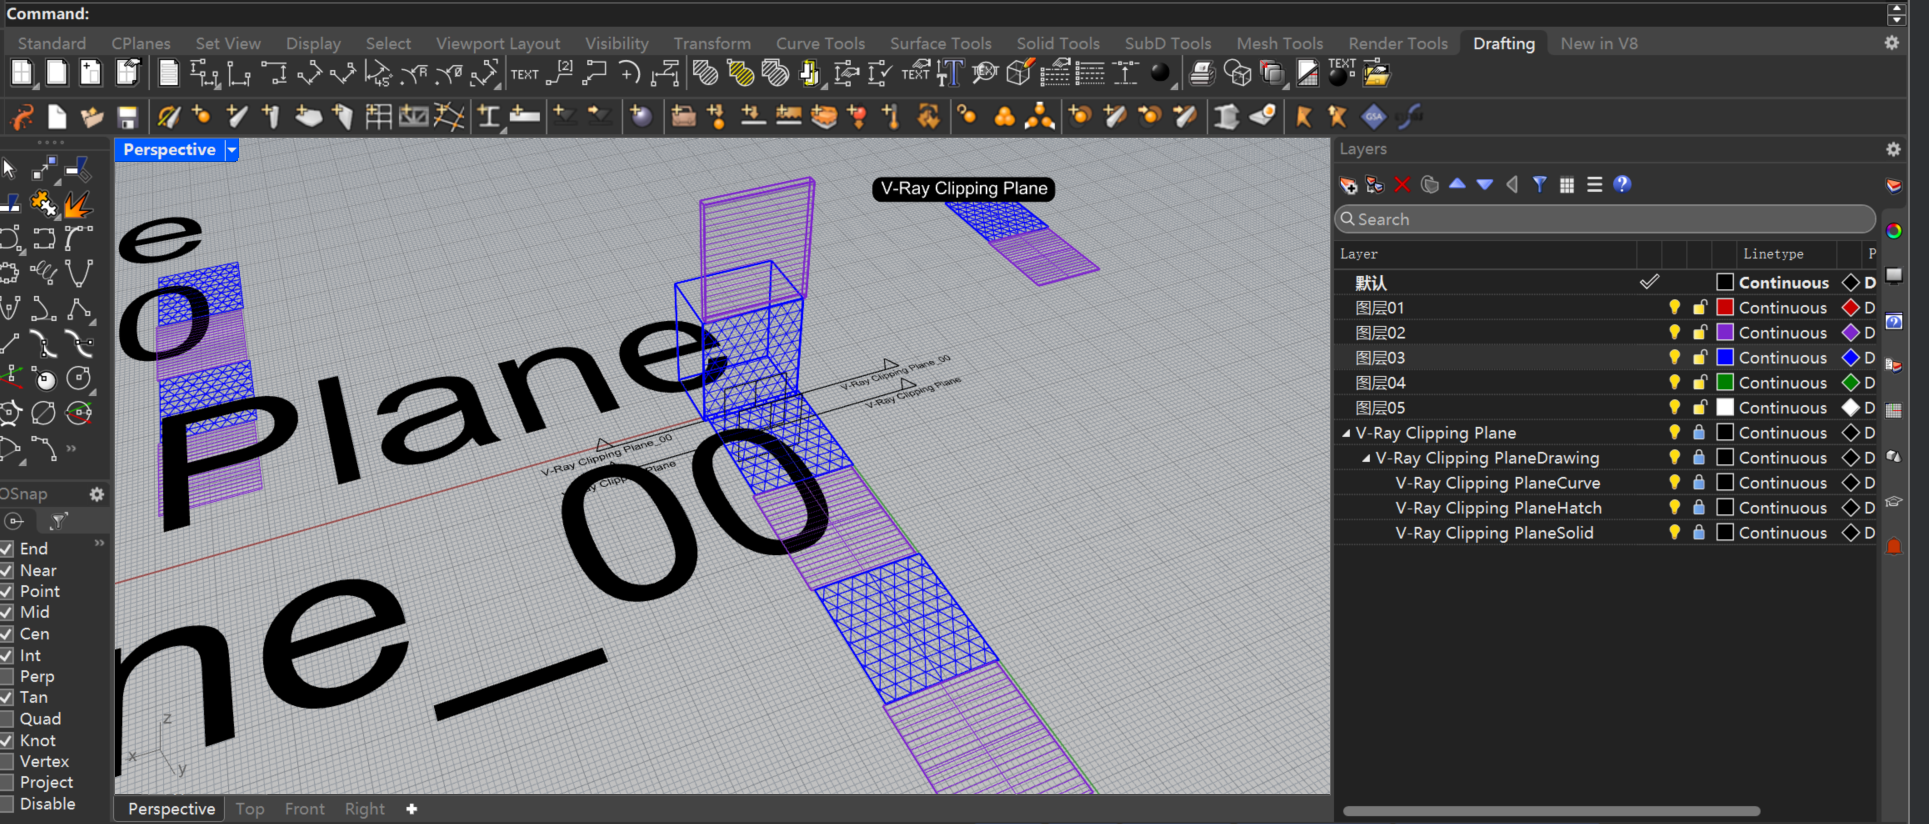Screen dimensions: 1929x824
Task: Toggle the Knot object snap checkbox
Action: pyautogui.click(x=7, y=741)
